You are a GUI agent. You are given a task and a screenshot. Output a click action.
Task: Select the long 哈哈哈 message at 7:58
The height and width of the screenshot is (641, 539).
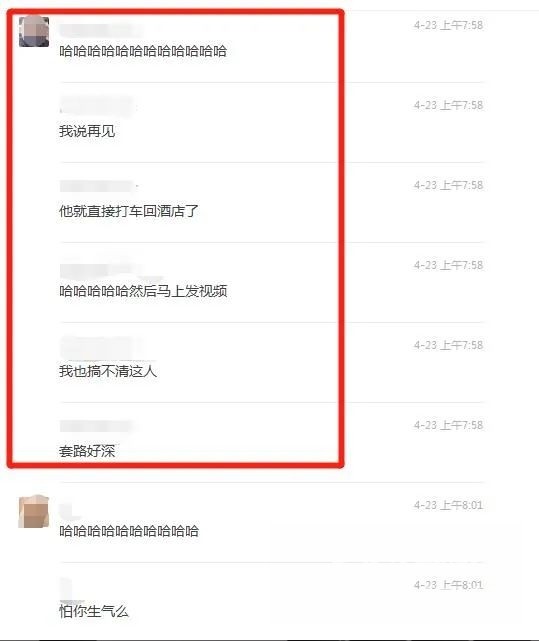(x=143, y=51)
